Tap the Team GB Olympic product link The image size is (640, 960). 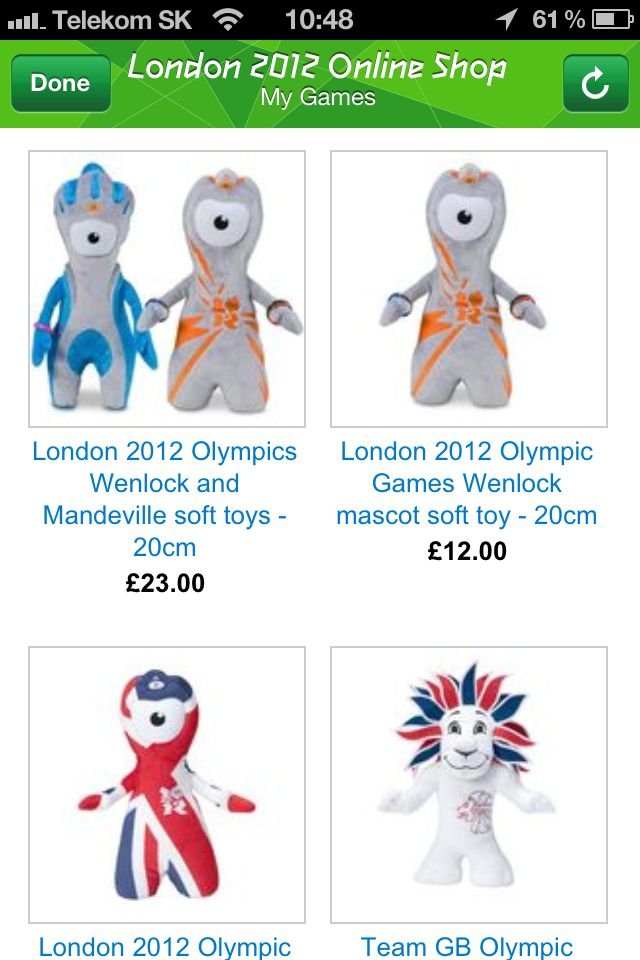click(x=467, y=947)
